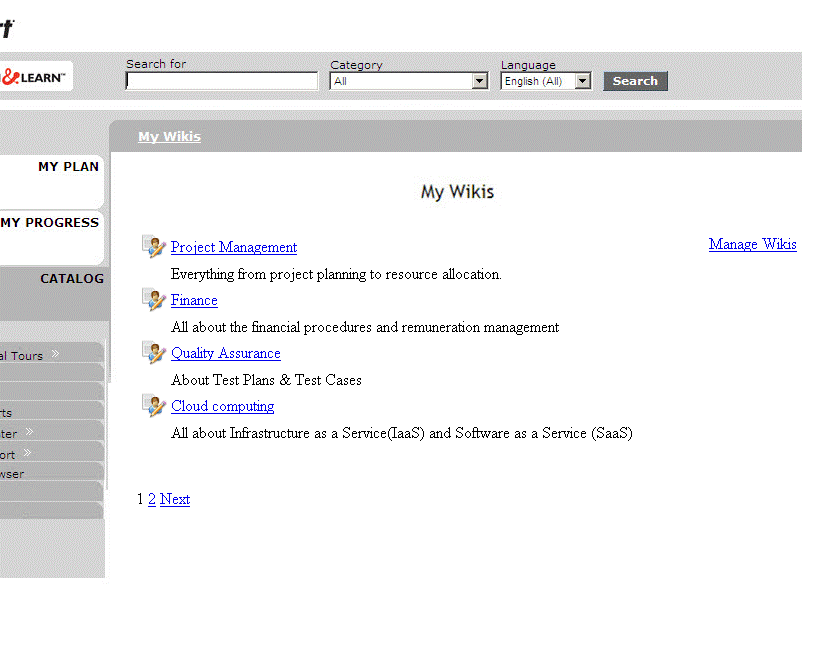Open the Category dropdown
Screen dimensions: 817x651
click(409, 81)
